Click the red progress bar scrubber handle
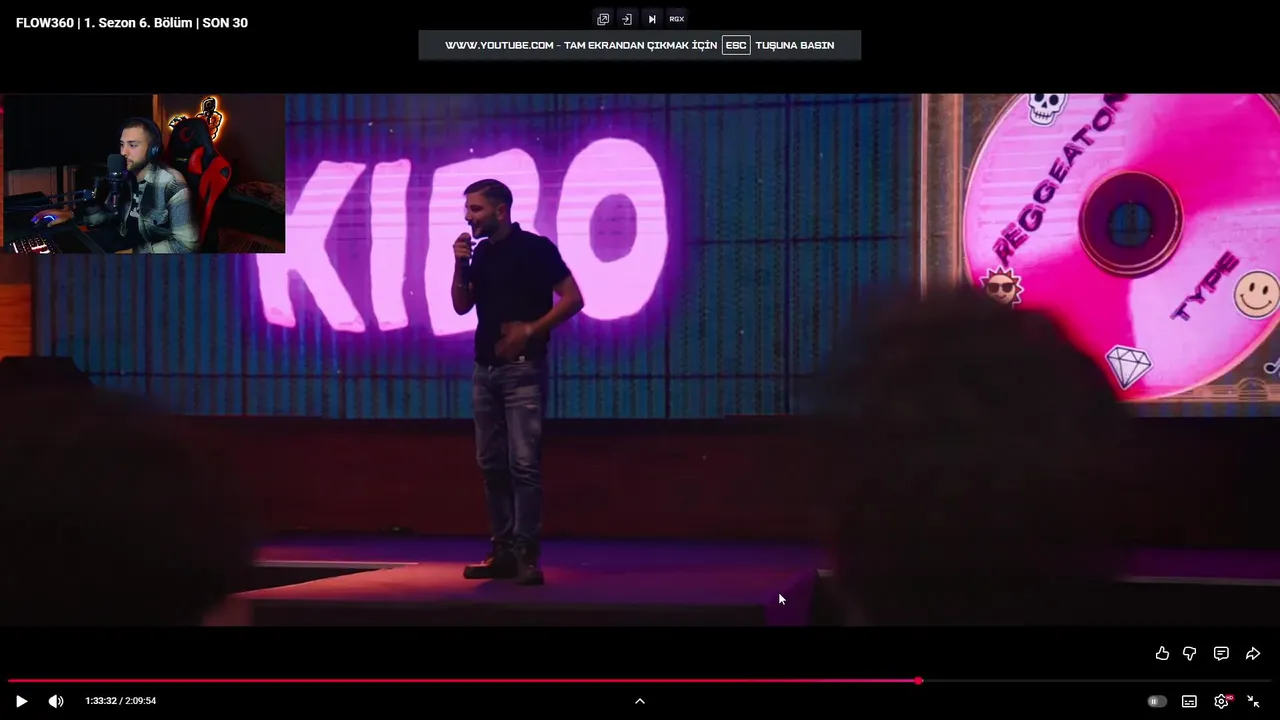The height and width of the screenshot is (720, 1280). pos(919,681)
